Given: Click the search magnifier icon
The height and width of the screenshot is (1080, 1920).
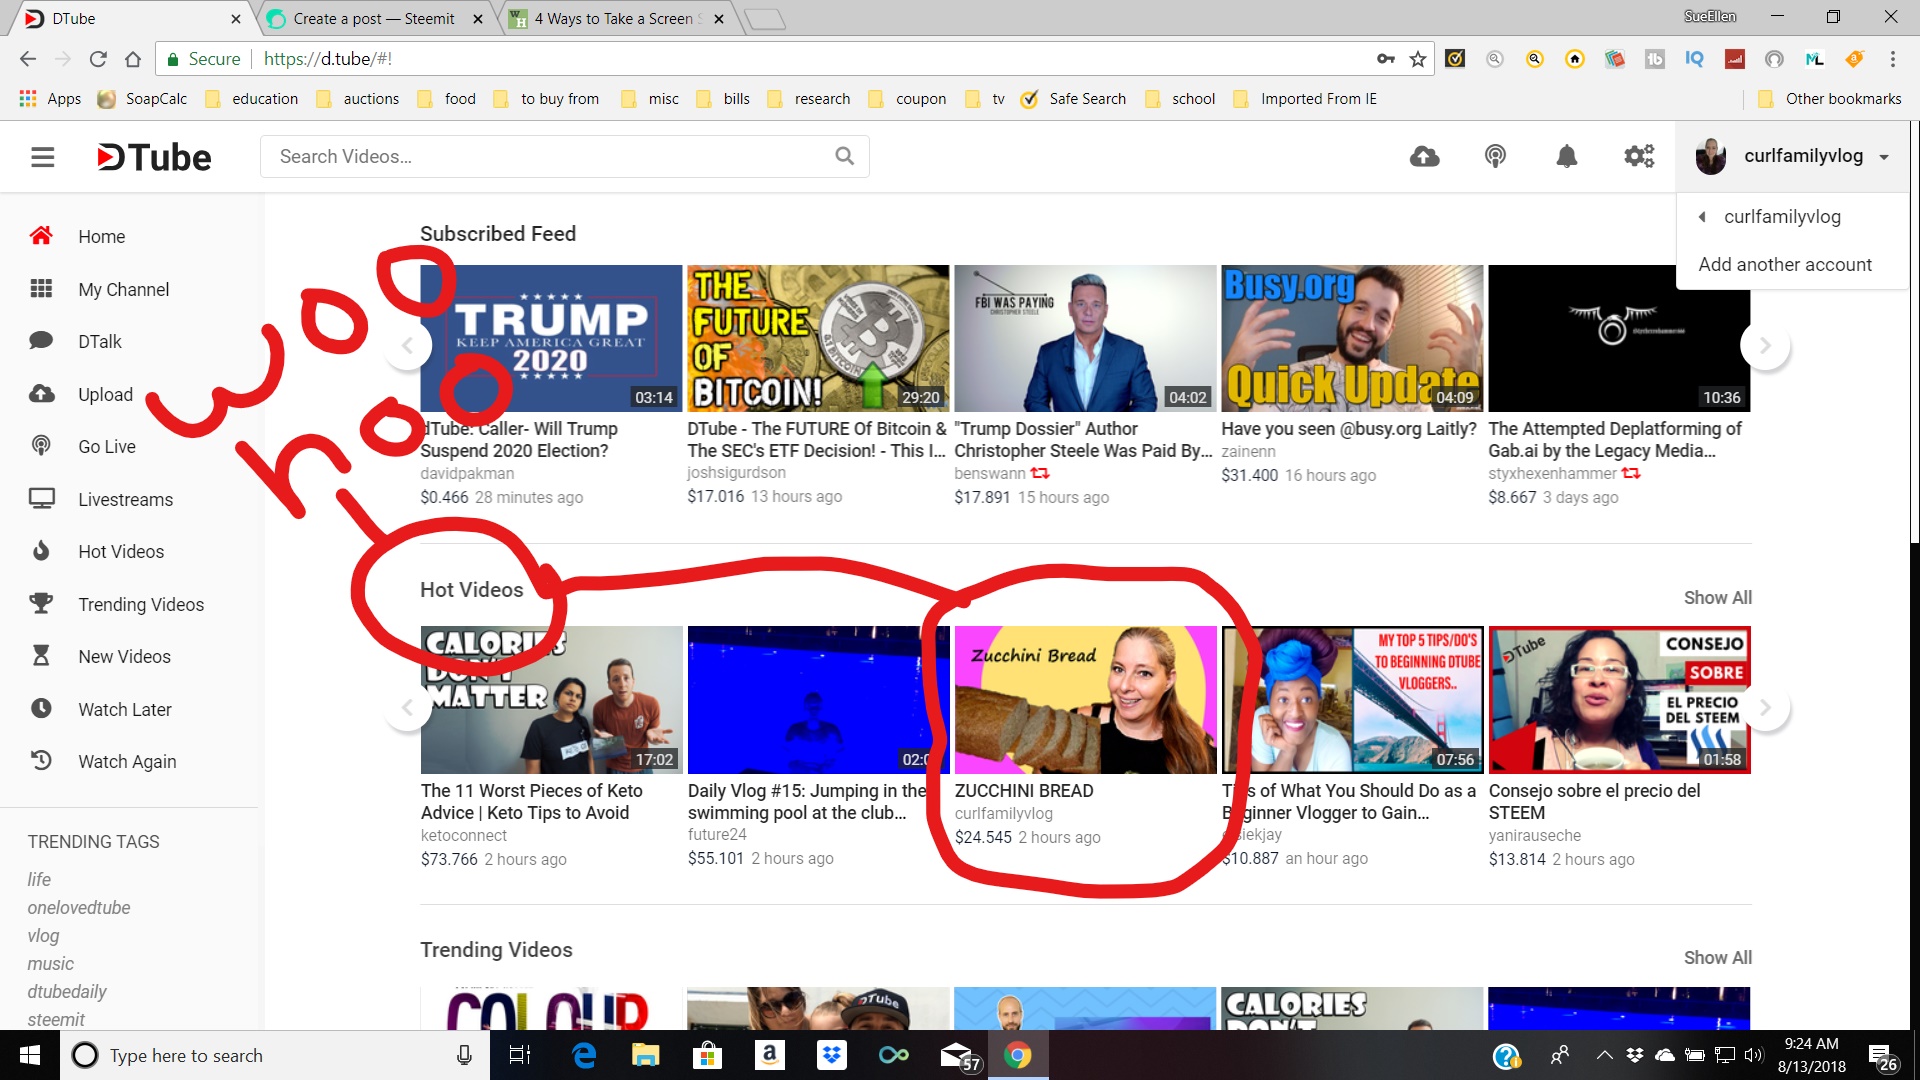Looking at the screenshot, I should tap(845, 156).
